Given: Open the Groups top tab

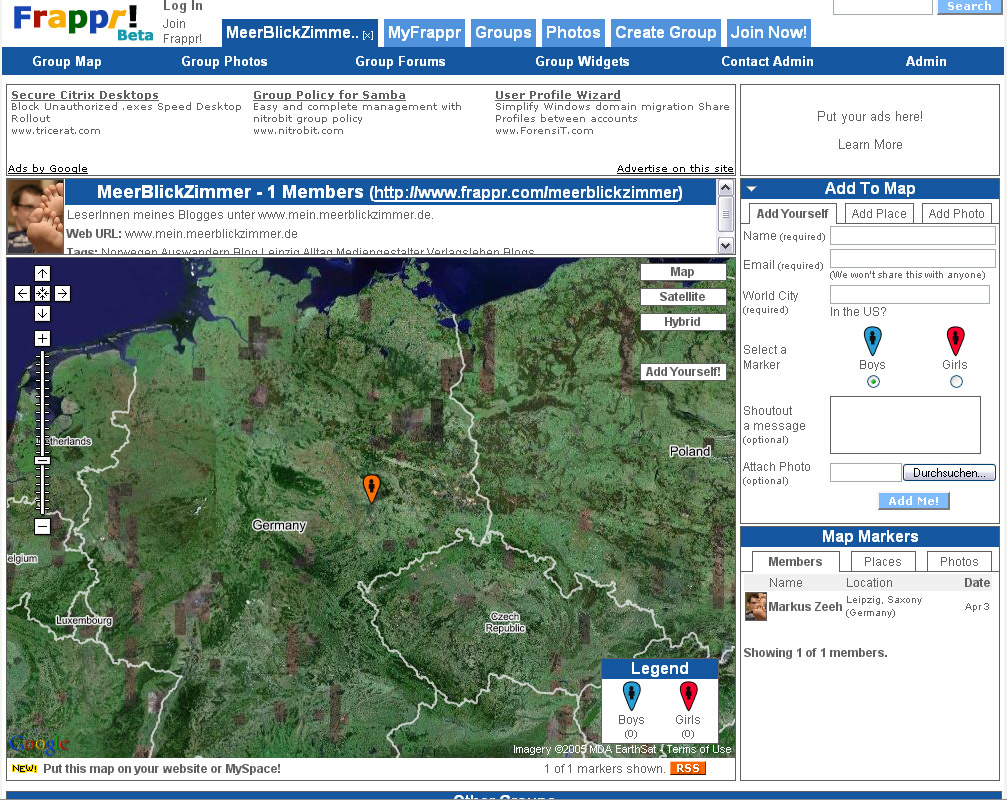Looking at the screenshot, I should point(503,33).
